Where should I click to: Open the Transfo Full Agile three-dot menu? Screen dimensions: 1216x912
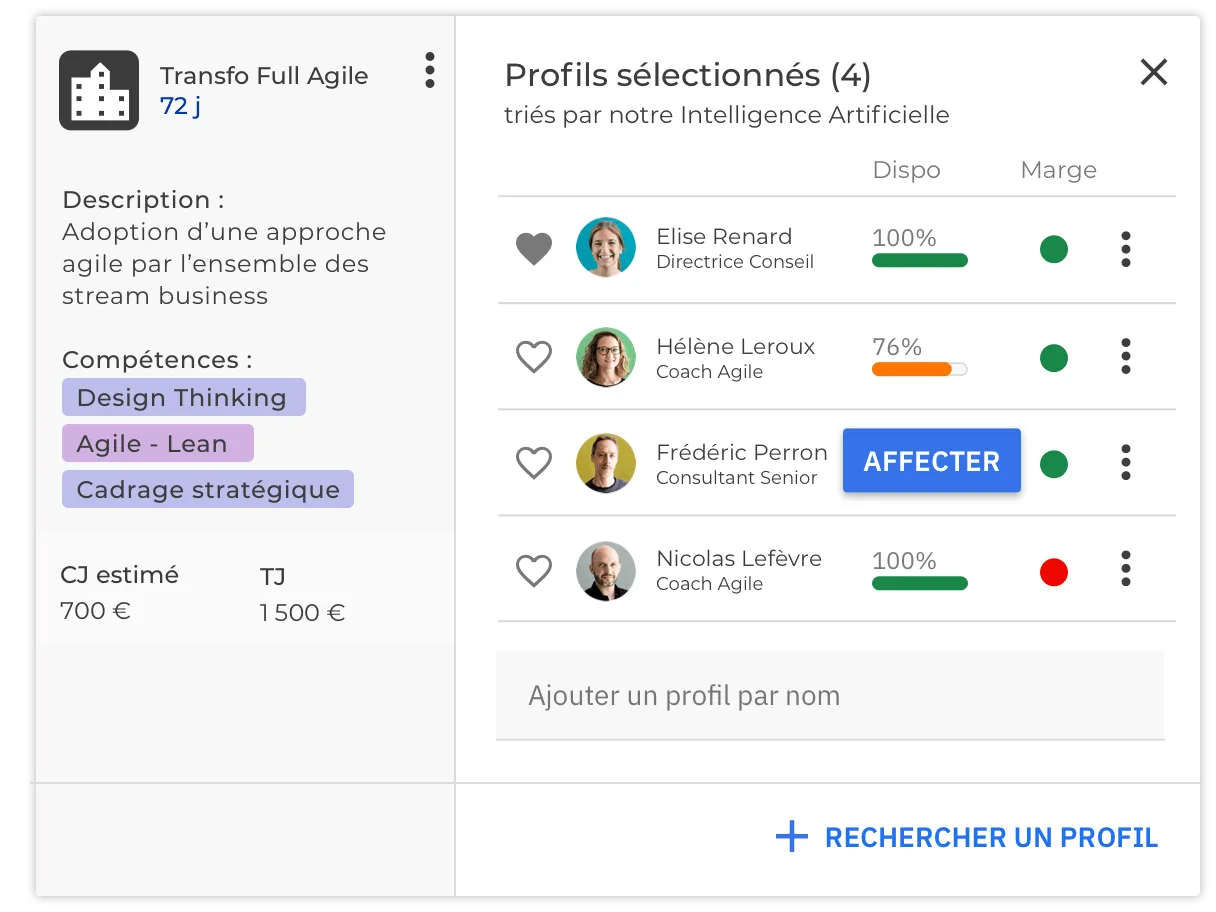pos(430,70)
